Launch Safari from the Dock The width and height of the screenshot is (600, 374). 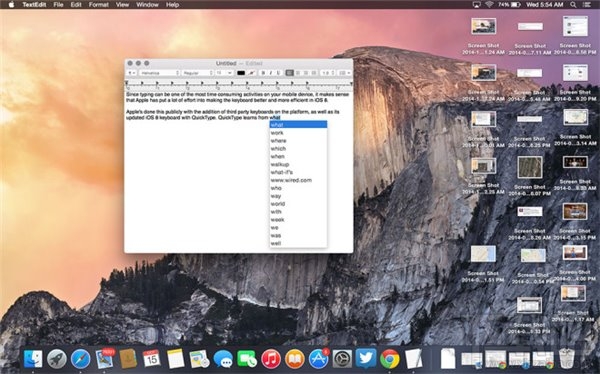80,359
